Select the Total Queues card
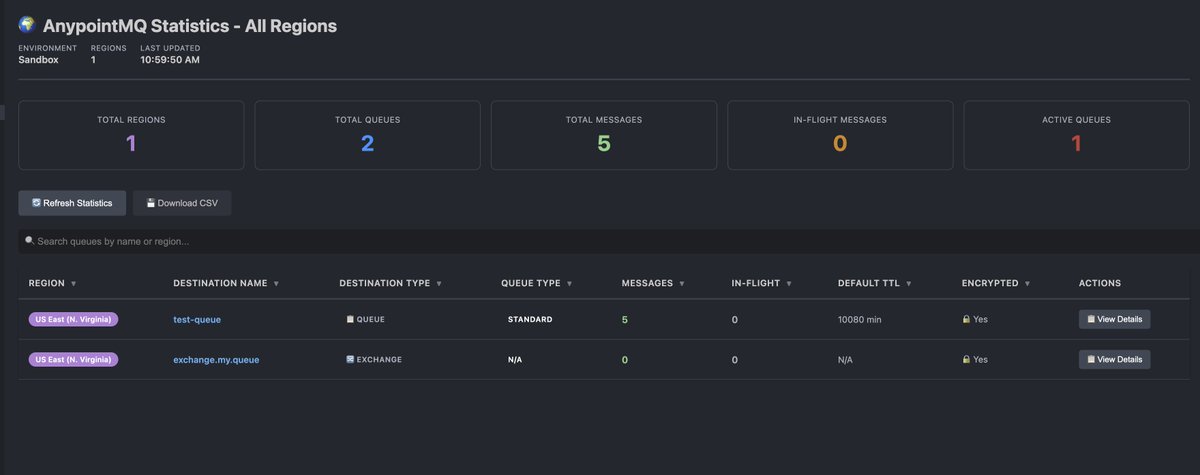1200x475 pixels. coord(367,135)
